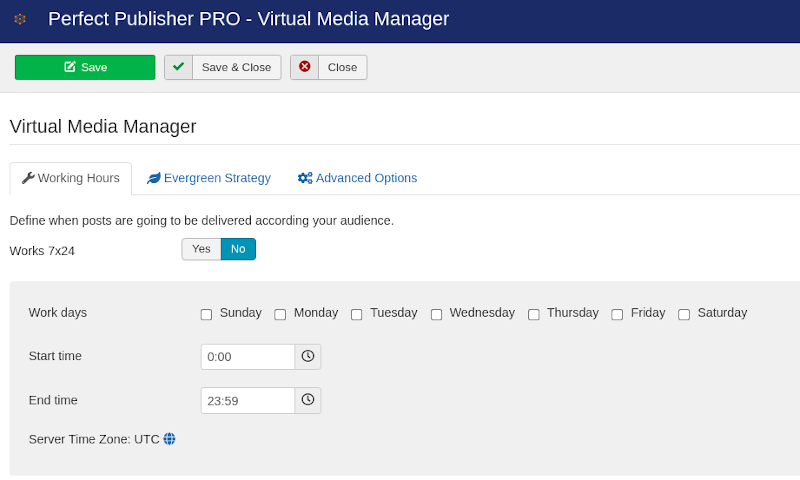Viewport: 800px width, 480px height.
Task: Open the Advanced Options tab
Action: [357, 178]
